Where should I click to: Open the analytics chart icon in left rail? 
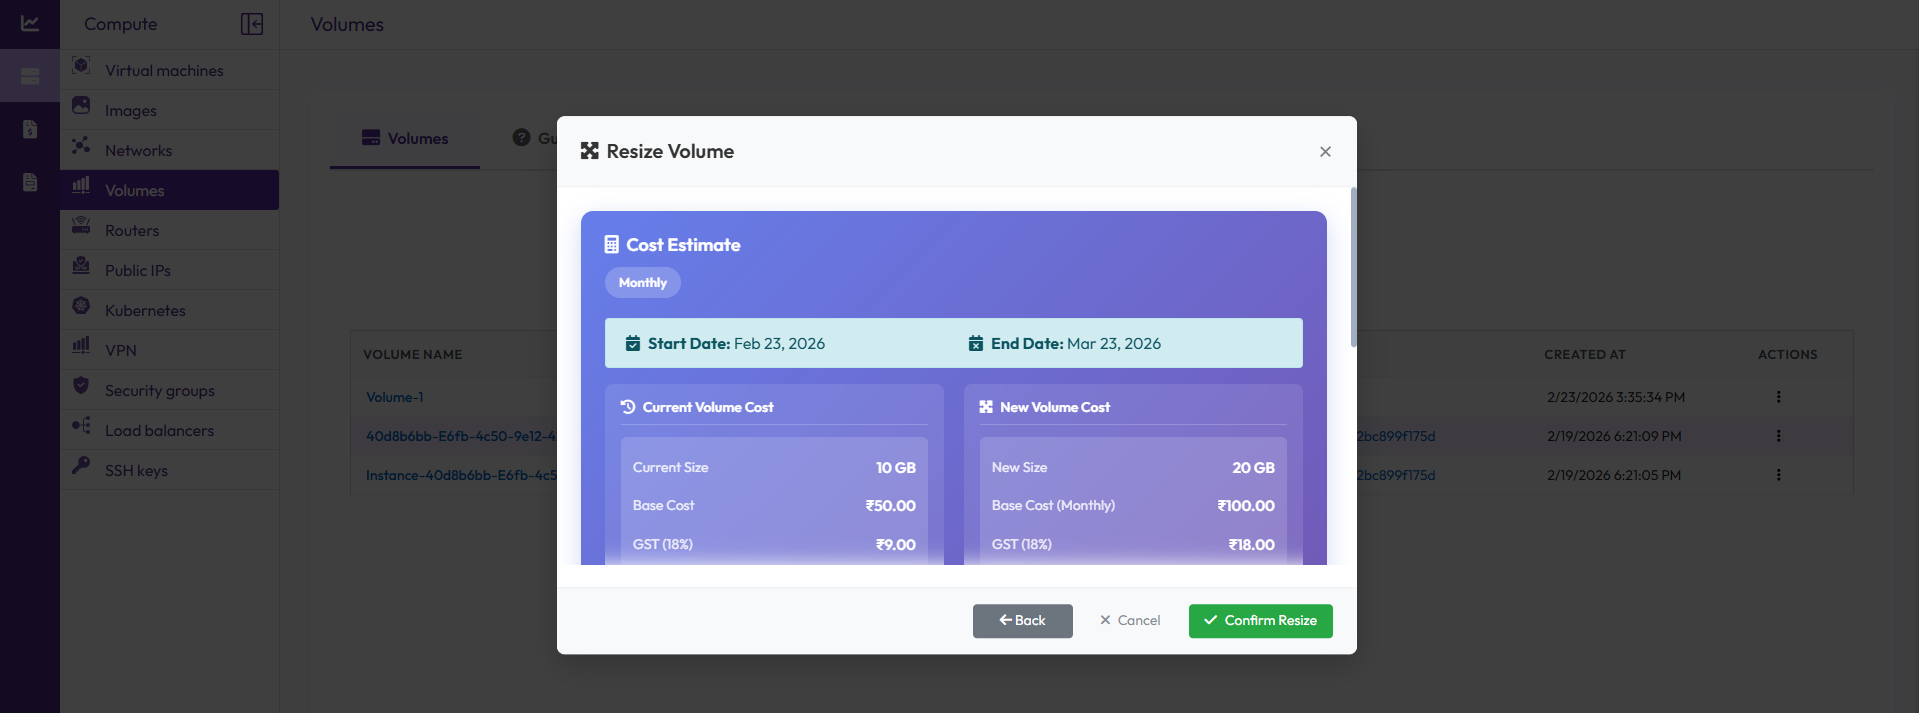[30, 23]
